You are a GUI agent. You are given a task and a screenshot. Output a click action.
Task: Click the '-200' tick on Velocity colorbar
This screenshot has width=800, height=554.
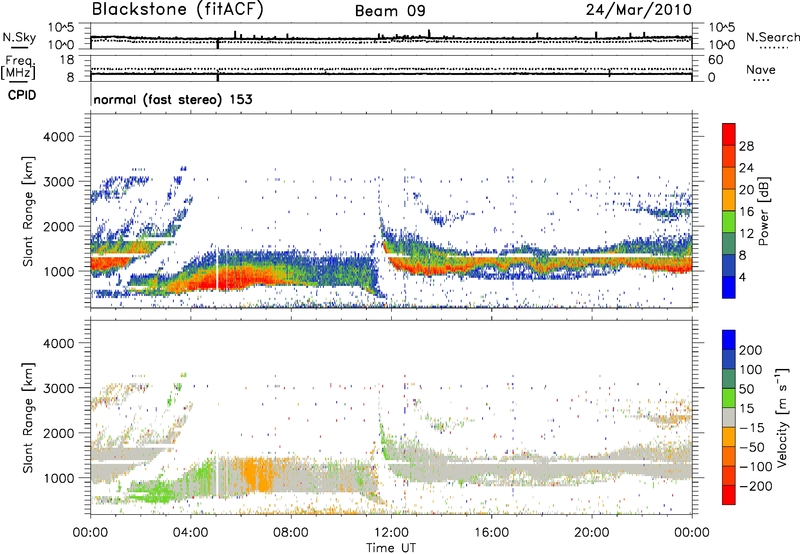point(754,486)
